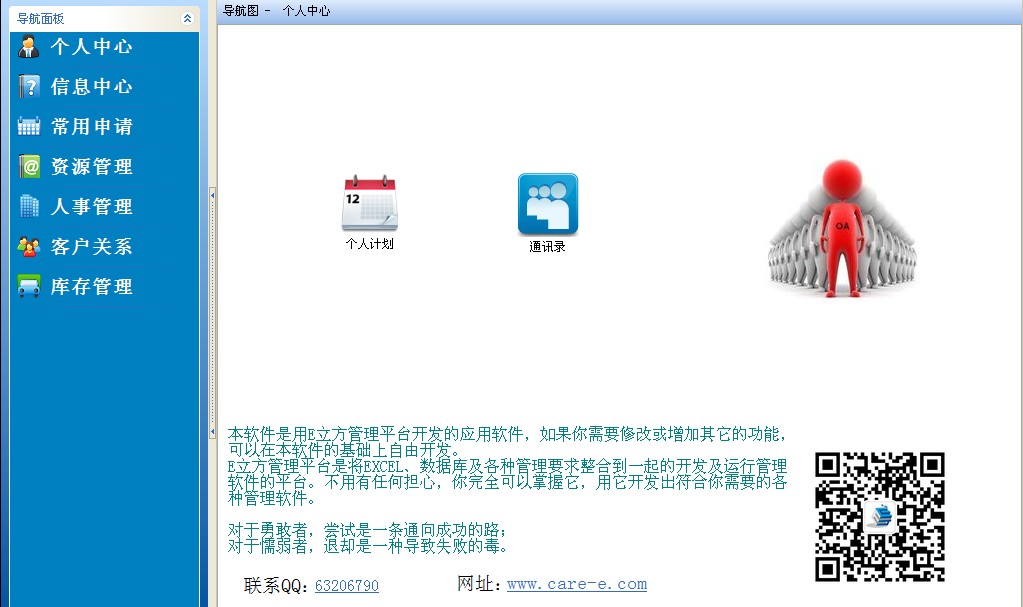Select 信息中心 in the navigation panel
The height and width of the screenshot is (607, 1023).
91,86
